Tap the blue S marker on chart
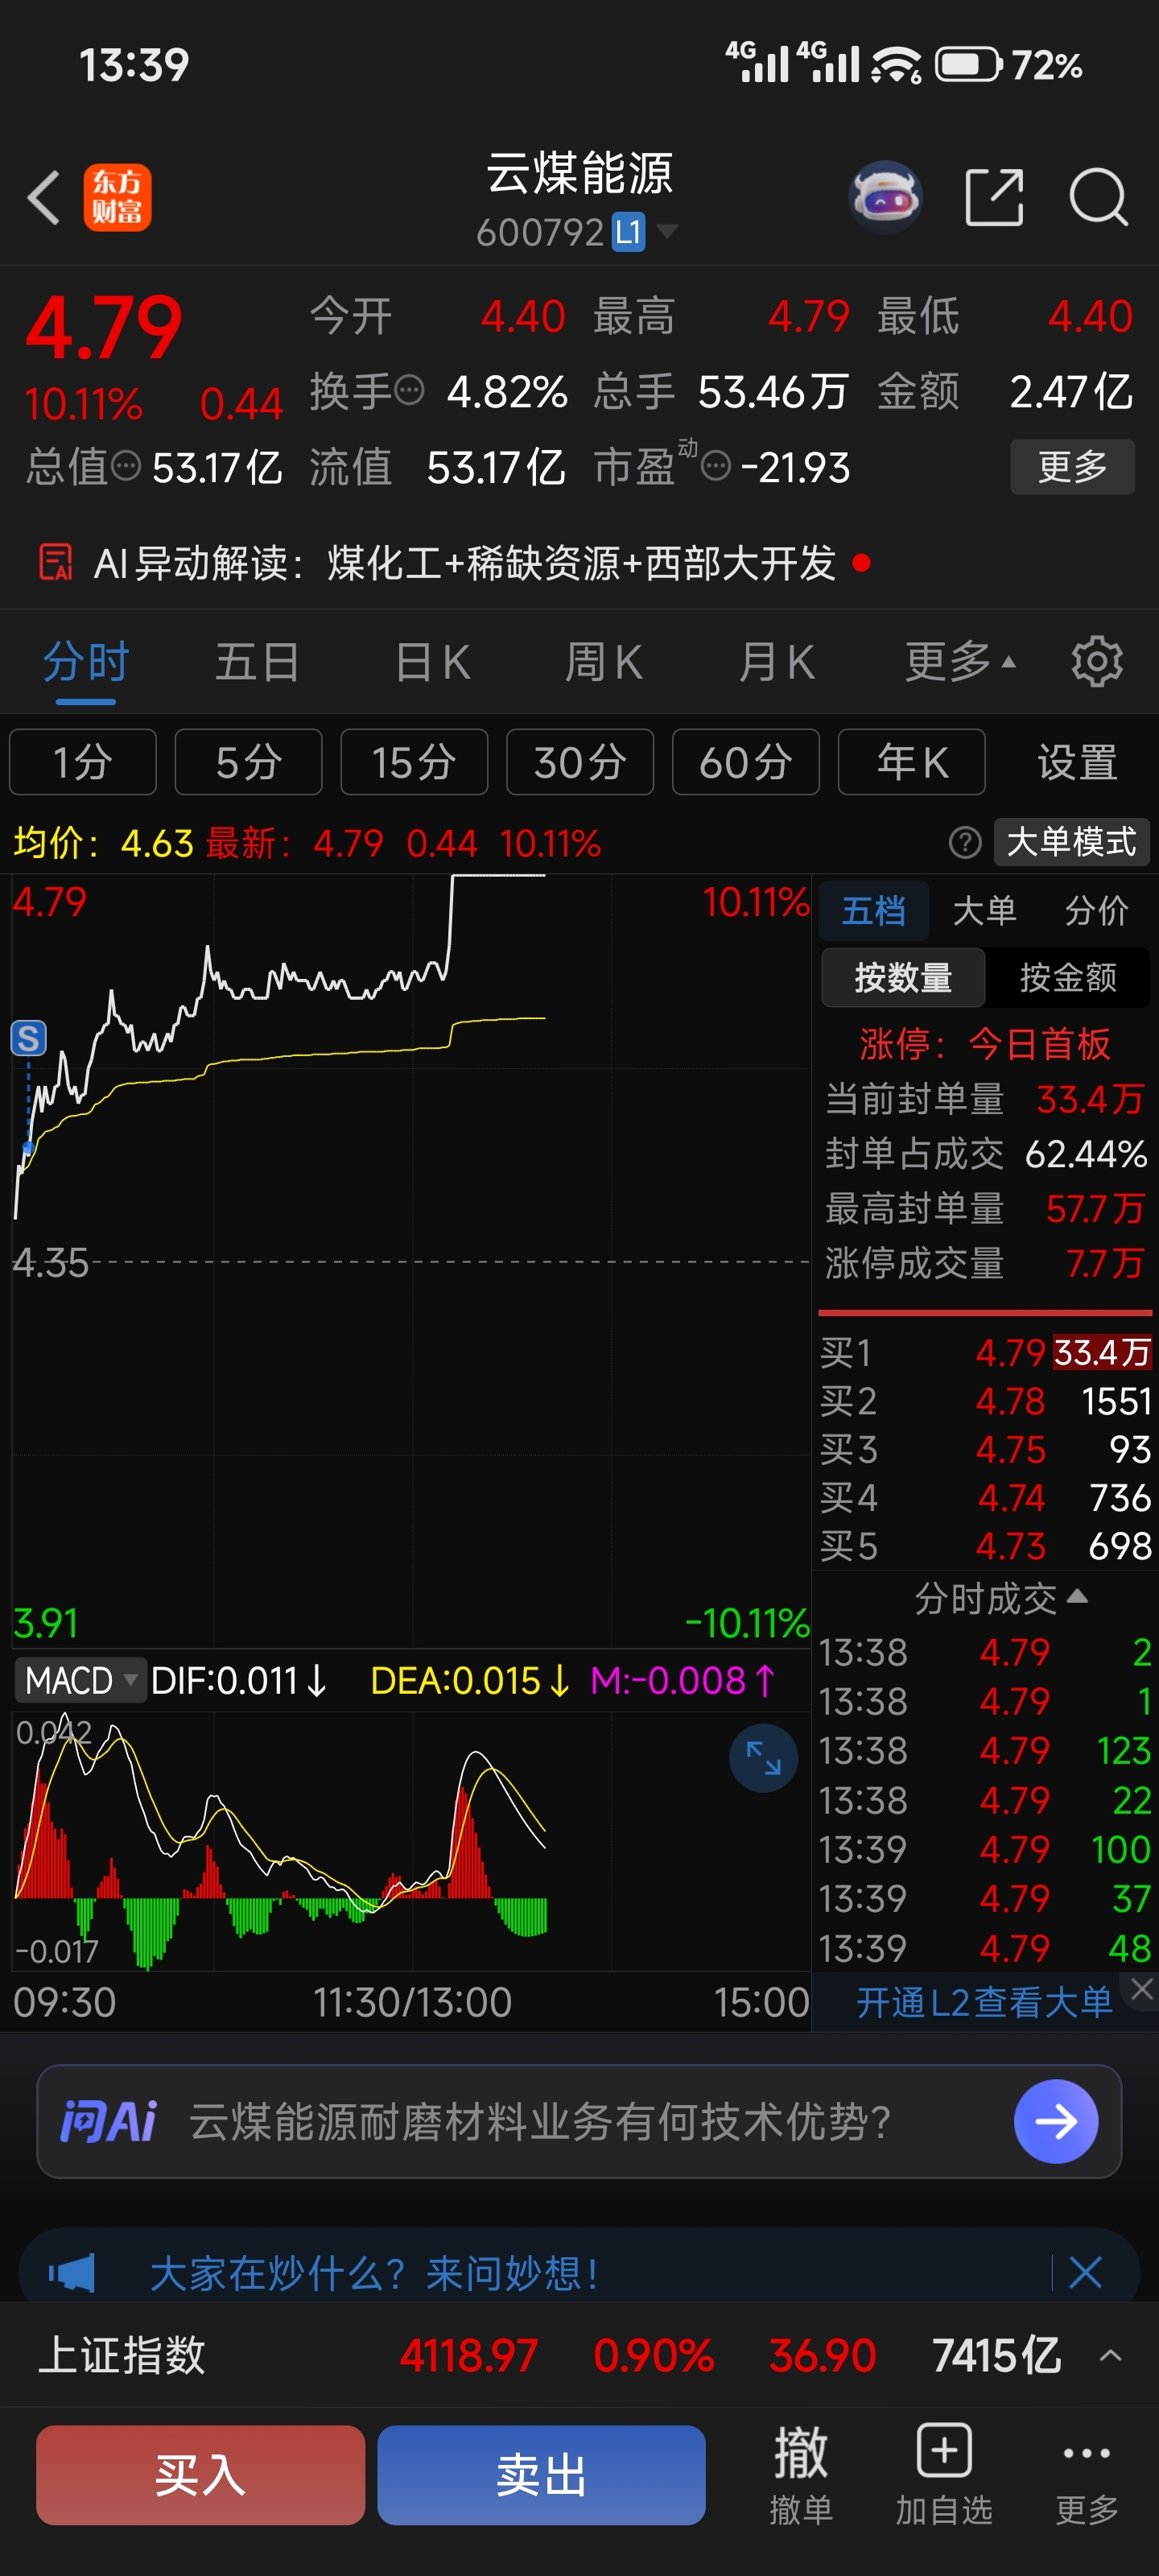The width and height of the screenshot is (1159, 2576). point(28,1038)
